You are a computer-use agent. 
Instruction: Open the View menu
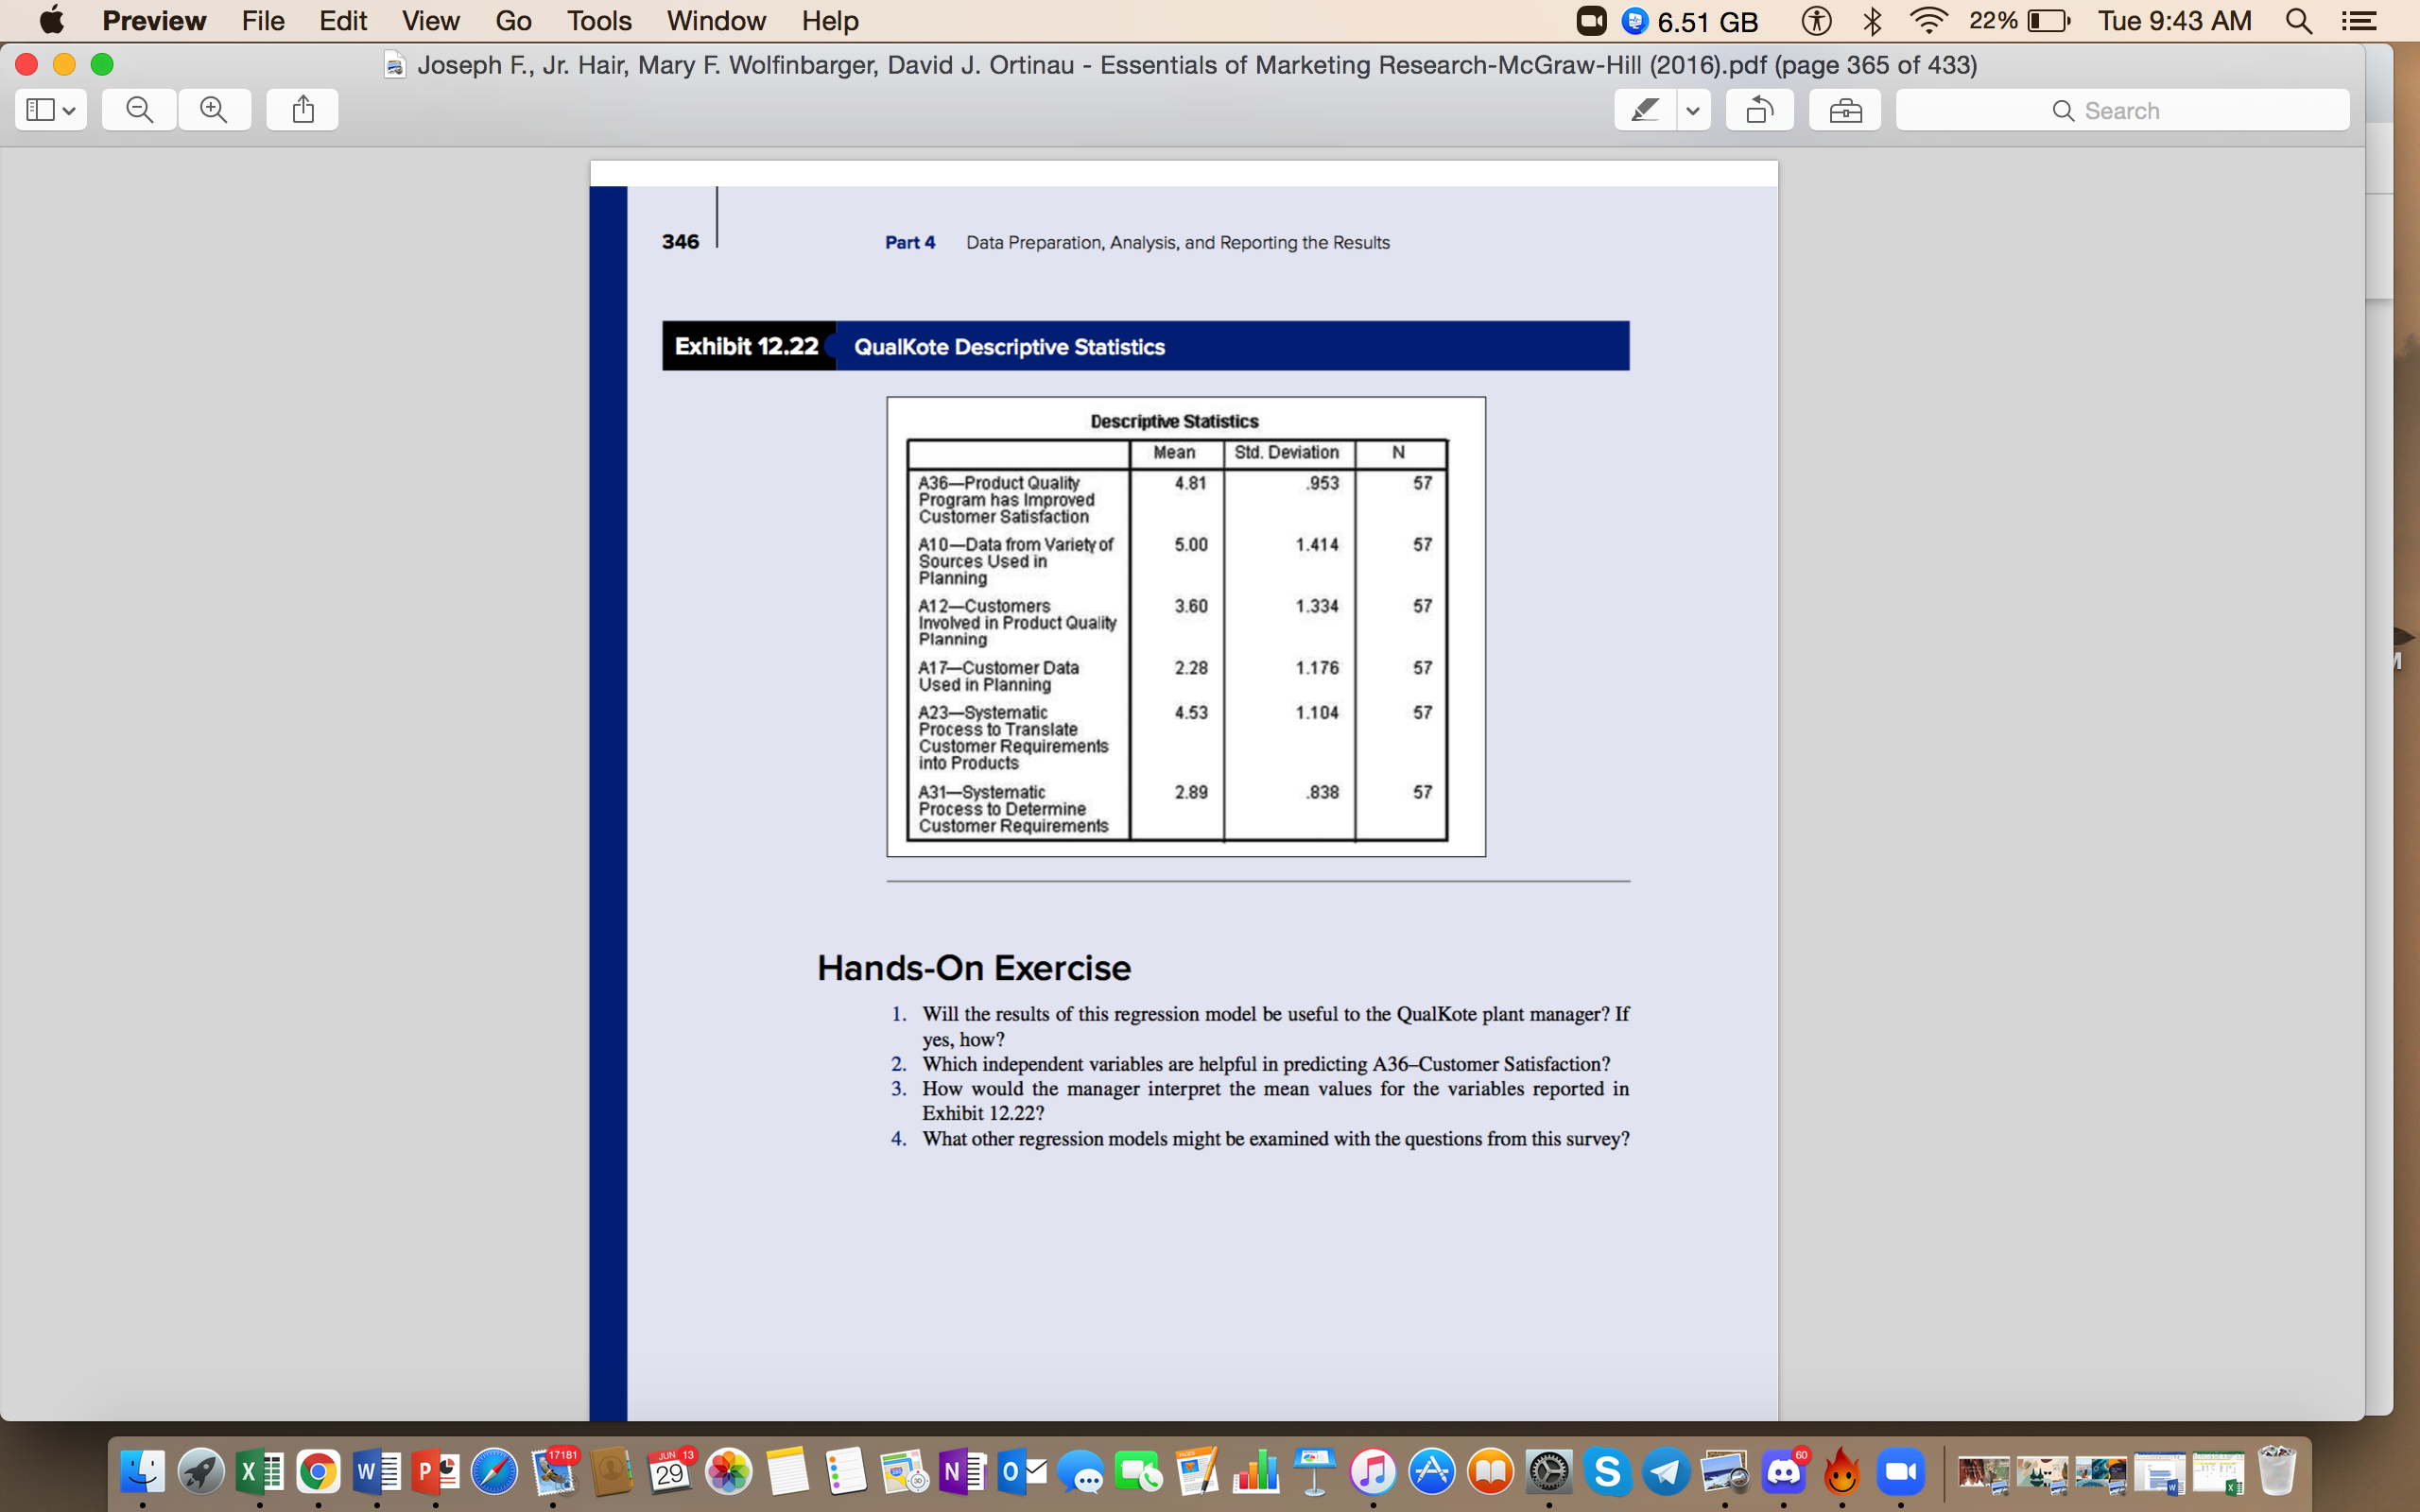tap(430, 21)
